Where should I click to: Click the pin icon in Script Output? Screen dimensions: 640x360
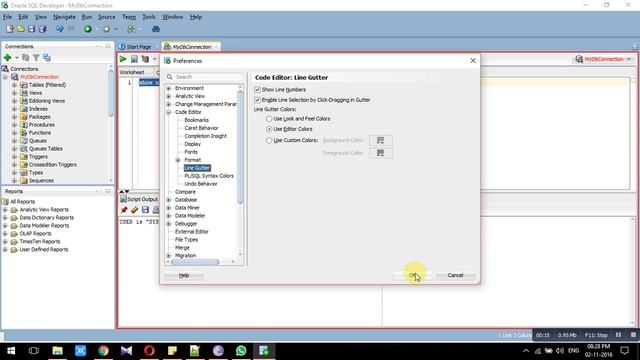(124, 210)
